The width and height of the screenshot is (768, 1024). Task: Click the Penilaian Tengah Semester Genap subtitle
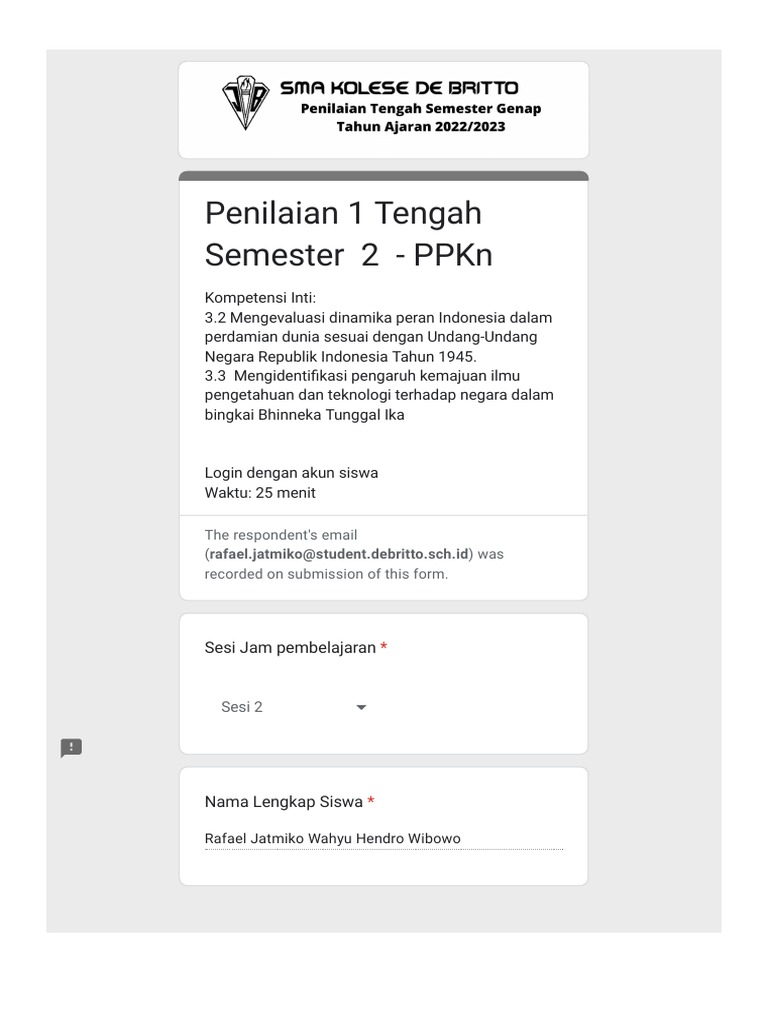[421, 108]
